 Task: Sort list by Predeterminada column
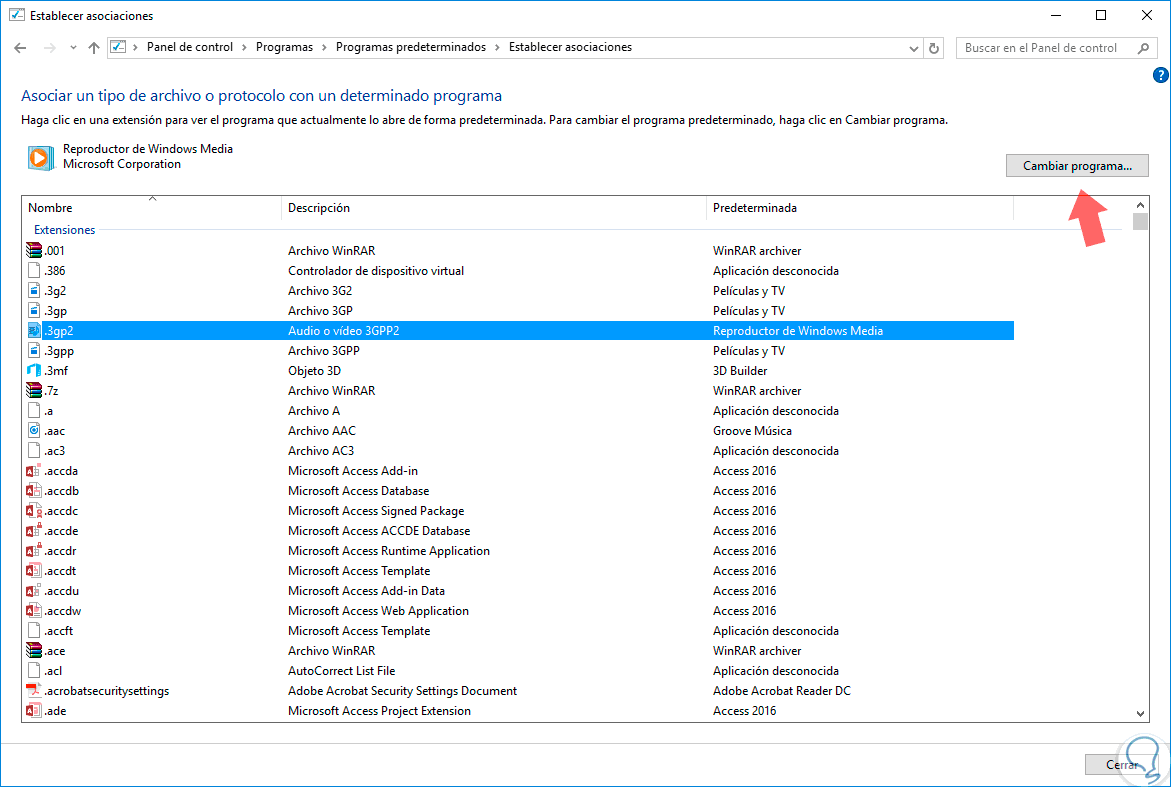(x=860, y=208)
